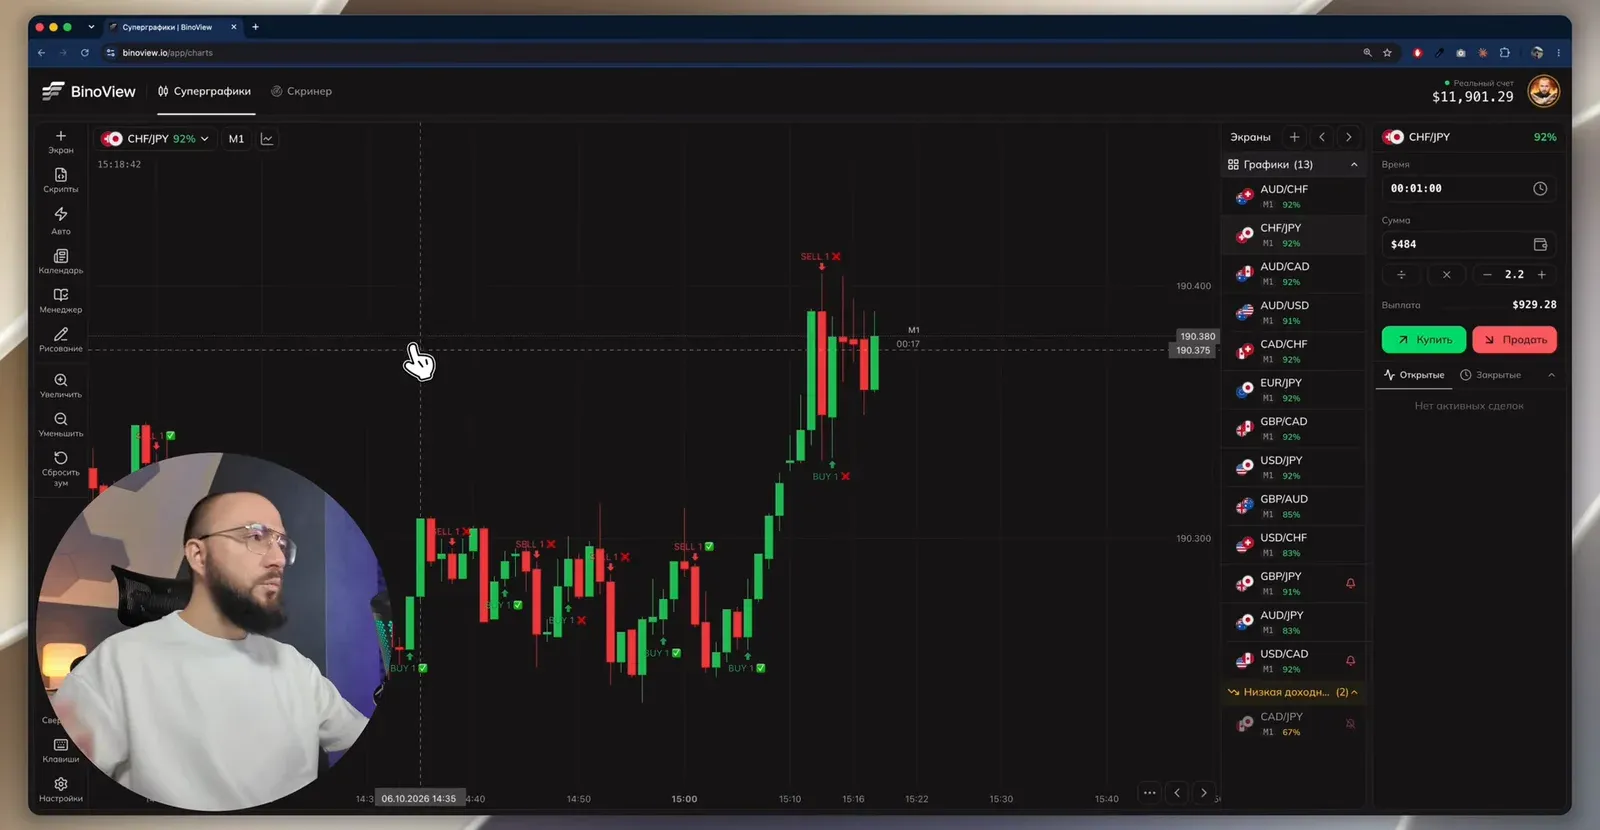This screenshot has height=830, width=1600.
Task: Switch to the Суперграфики tab
Action: pos(205,91)
